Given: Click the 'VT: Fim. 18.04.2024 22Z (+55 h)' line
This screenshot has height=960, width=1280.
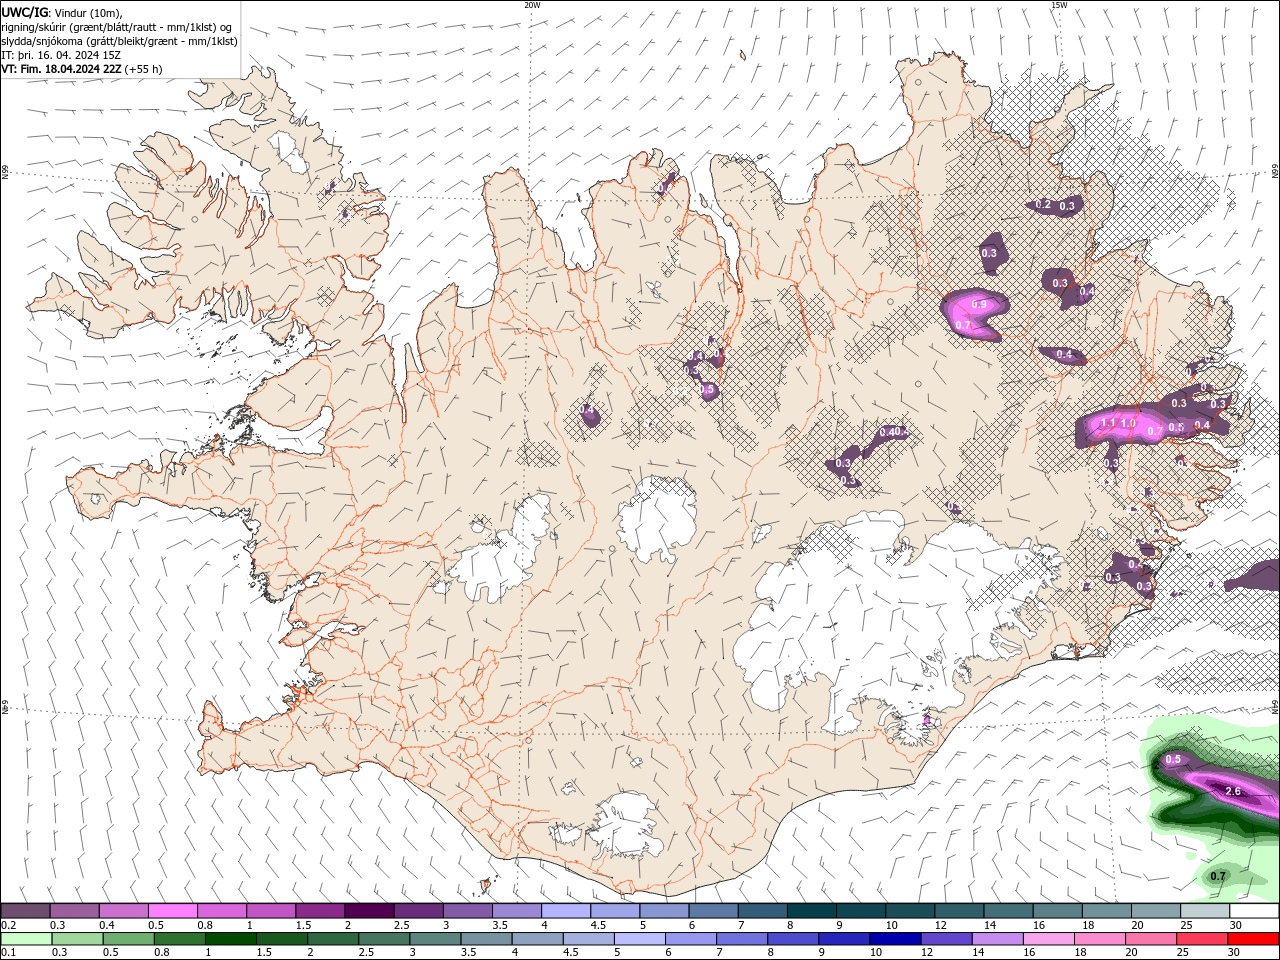Looking at the screenshot, I should [x=82, y=69].
